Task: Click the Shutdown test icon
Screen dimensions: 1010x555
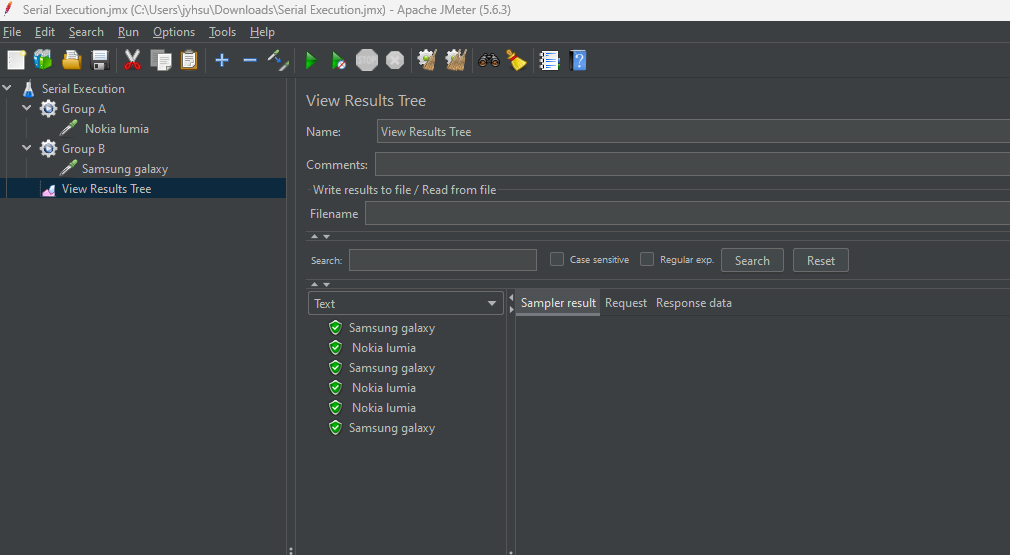Action: point(395,61)
